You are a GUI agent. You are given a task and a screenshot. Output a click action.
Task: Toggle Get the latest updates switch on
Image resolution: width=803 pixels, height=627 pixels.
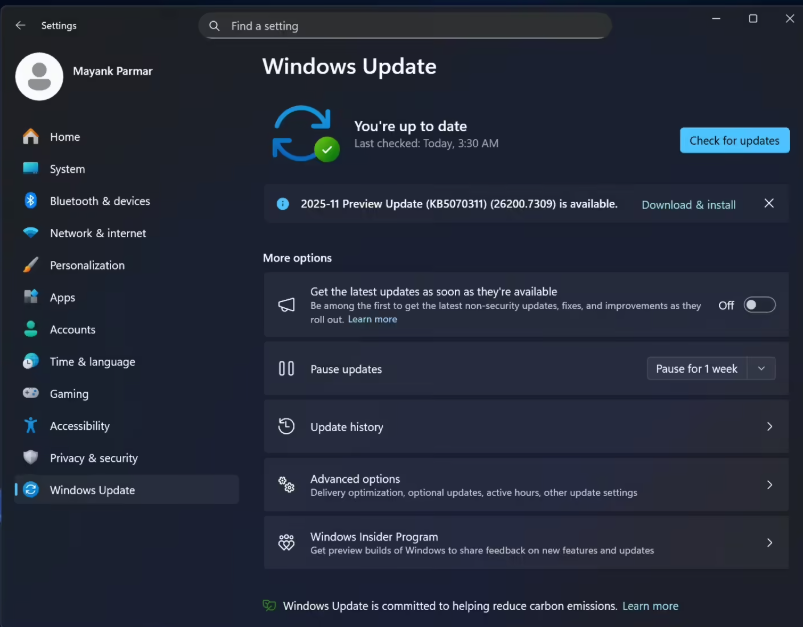pos(759,305)
